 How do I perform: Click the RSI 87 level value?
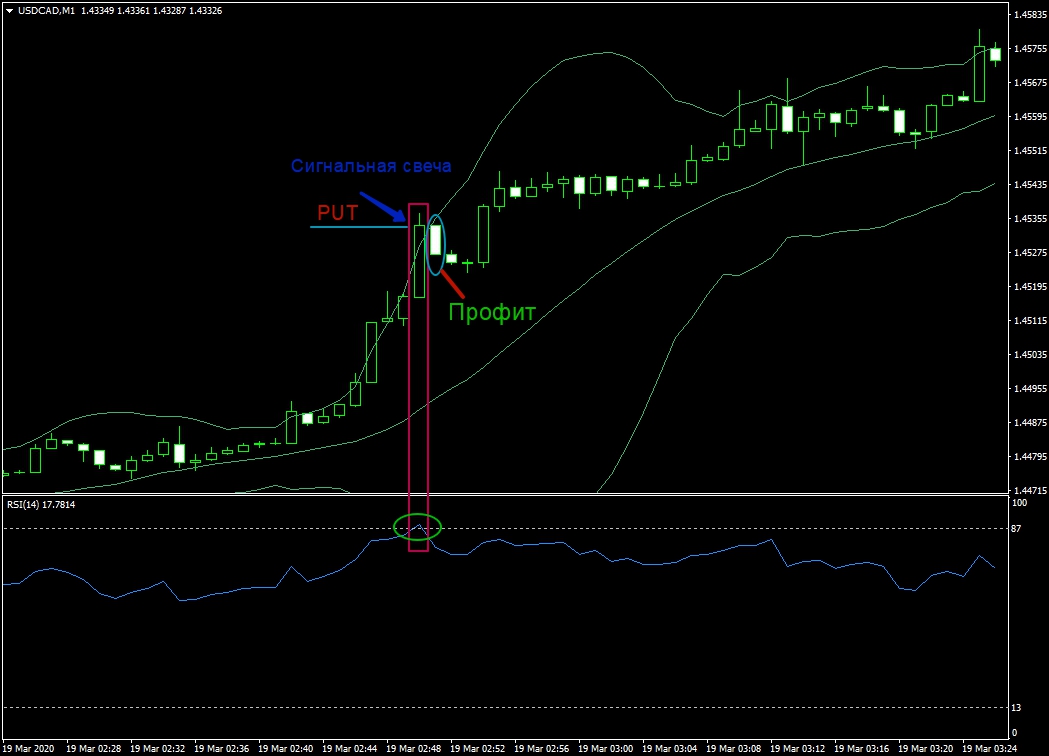(1017, 528)
